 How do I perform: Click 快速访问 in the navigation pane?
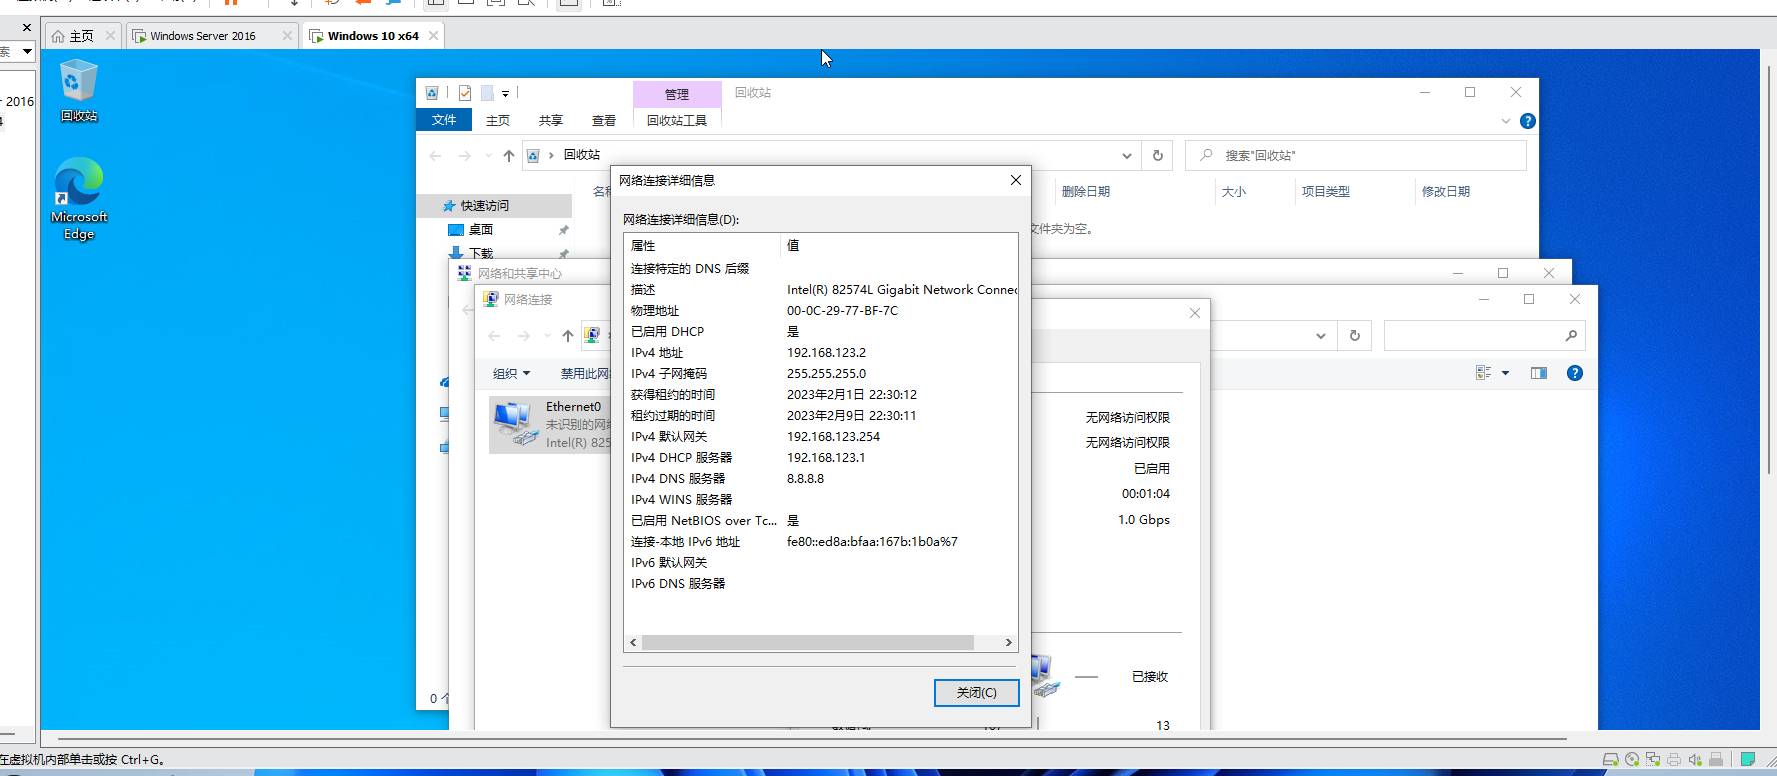click(x=484, y=205)
